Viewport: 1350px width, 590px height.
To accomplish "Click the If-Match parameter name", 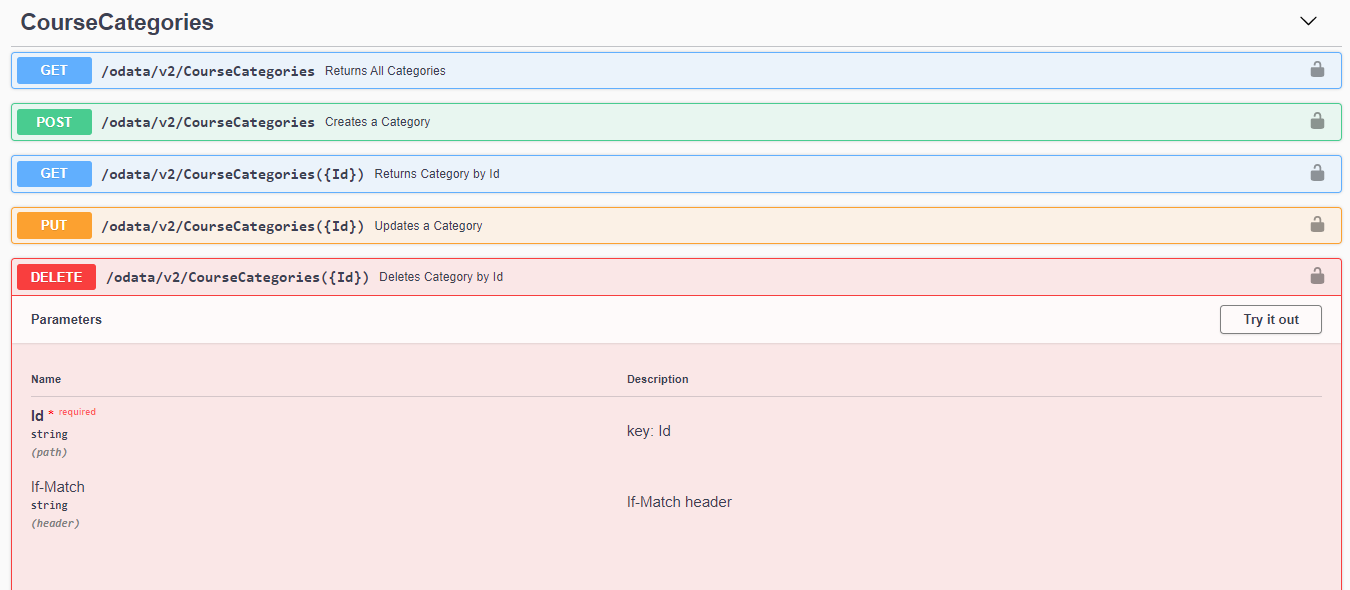I will pos(58,487).
